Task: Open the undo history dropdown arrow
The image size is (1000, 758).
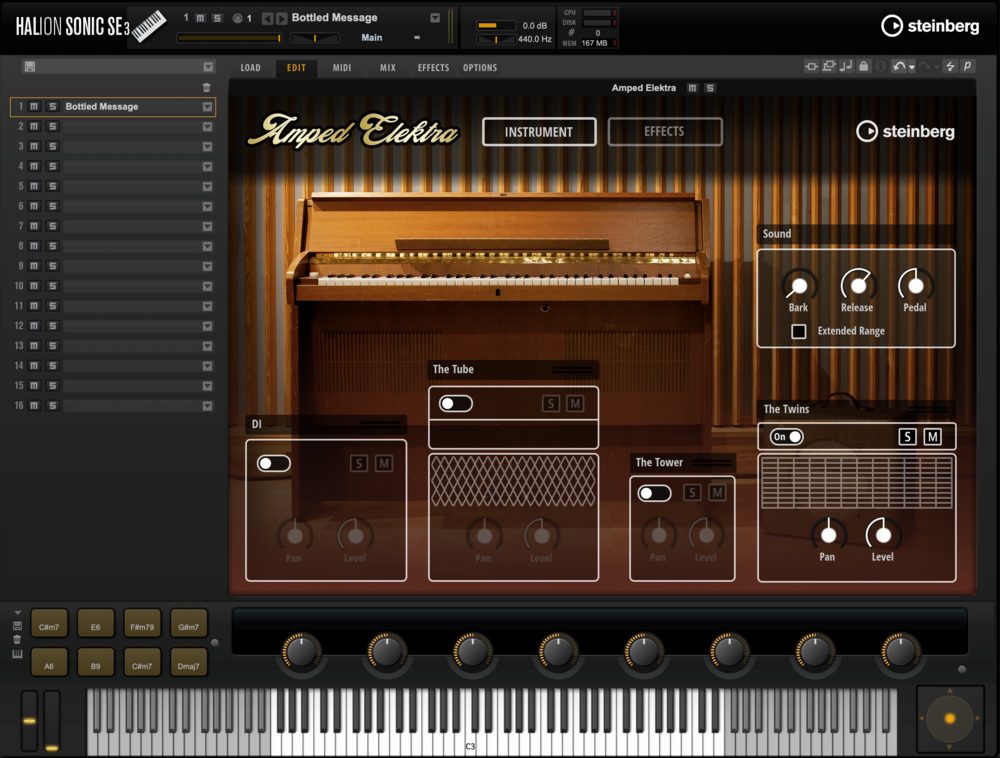Action: pyautogui.click(x=912, y=67)
